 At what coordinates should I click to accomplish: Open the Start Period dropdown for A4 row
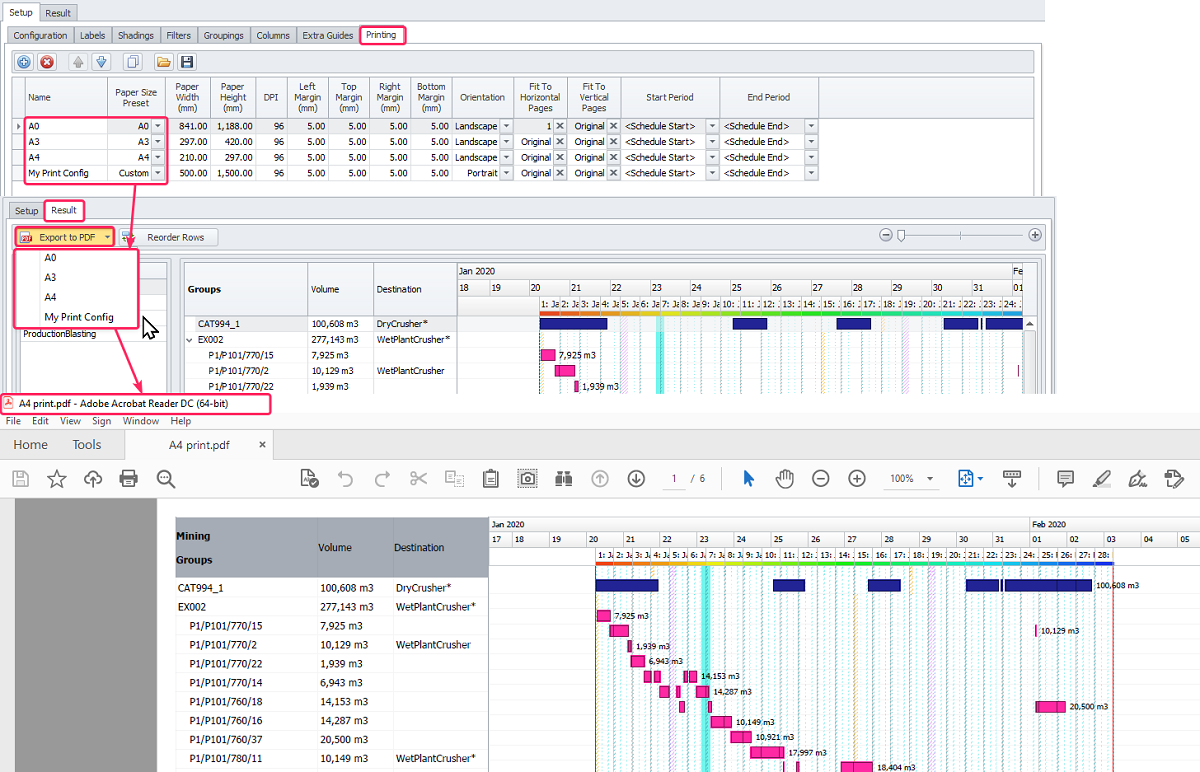(712, 157)
